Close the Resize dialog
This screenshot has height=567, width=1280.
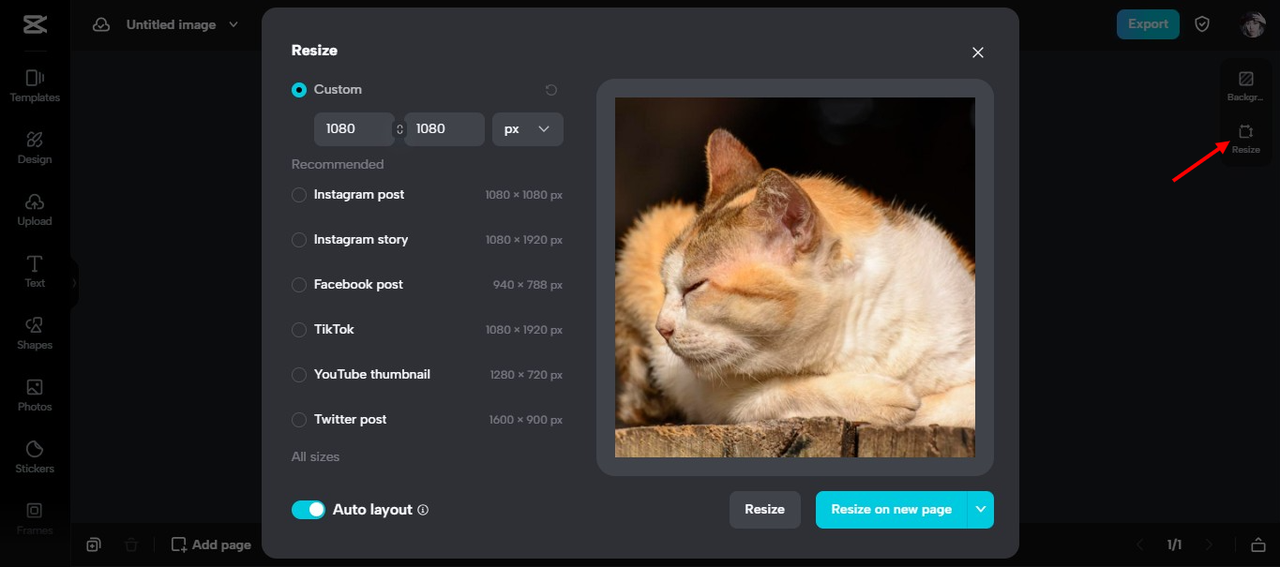[x=978, y=52]
